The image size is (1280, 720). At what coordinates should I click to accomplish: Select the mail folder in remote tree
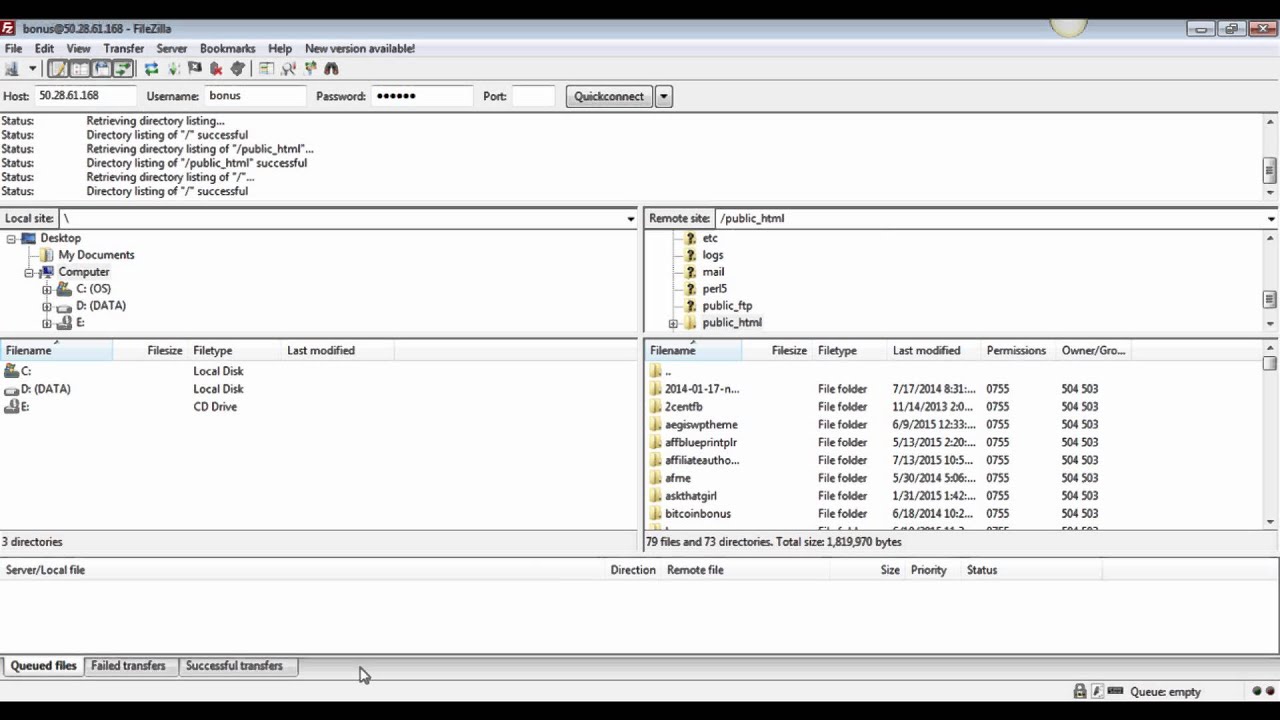point(713,272)
